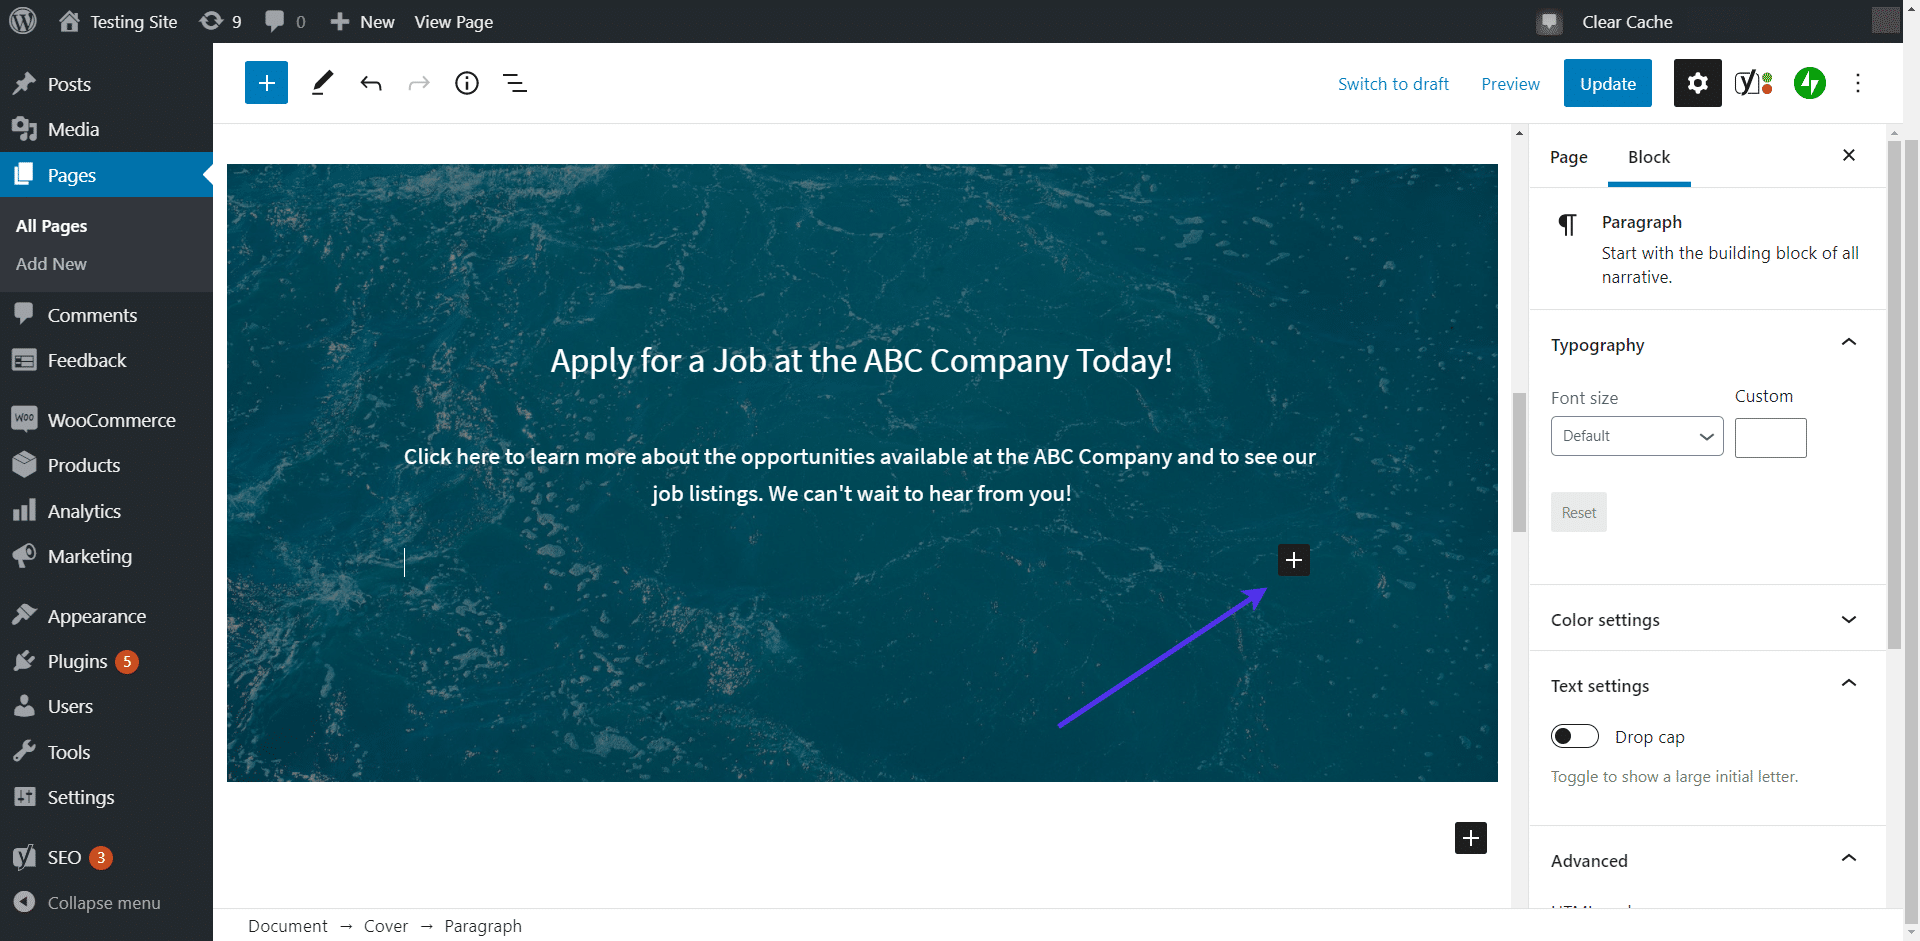Enable the Drop cap toggle
The image size is (1920, 941).
coord(1575,737)
